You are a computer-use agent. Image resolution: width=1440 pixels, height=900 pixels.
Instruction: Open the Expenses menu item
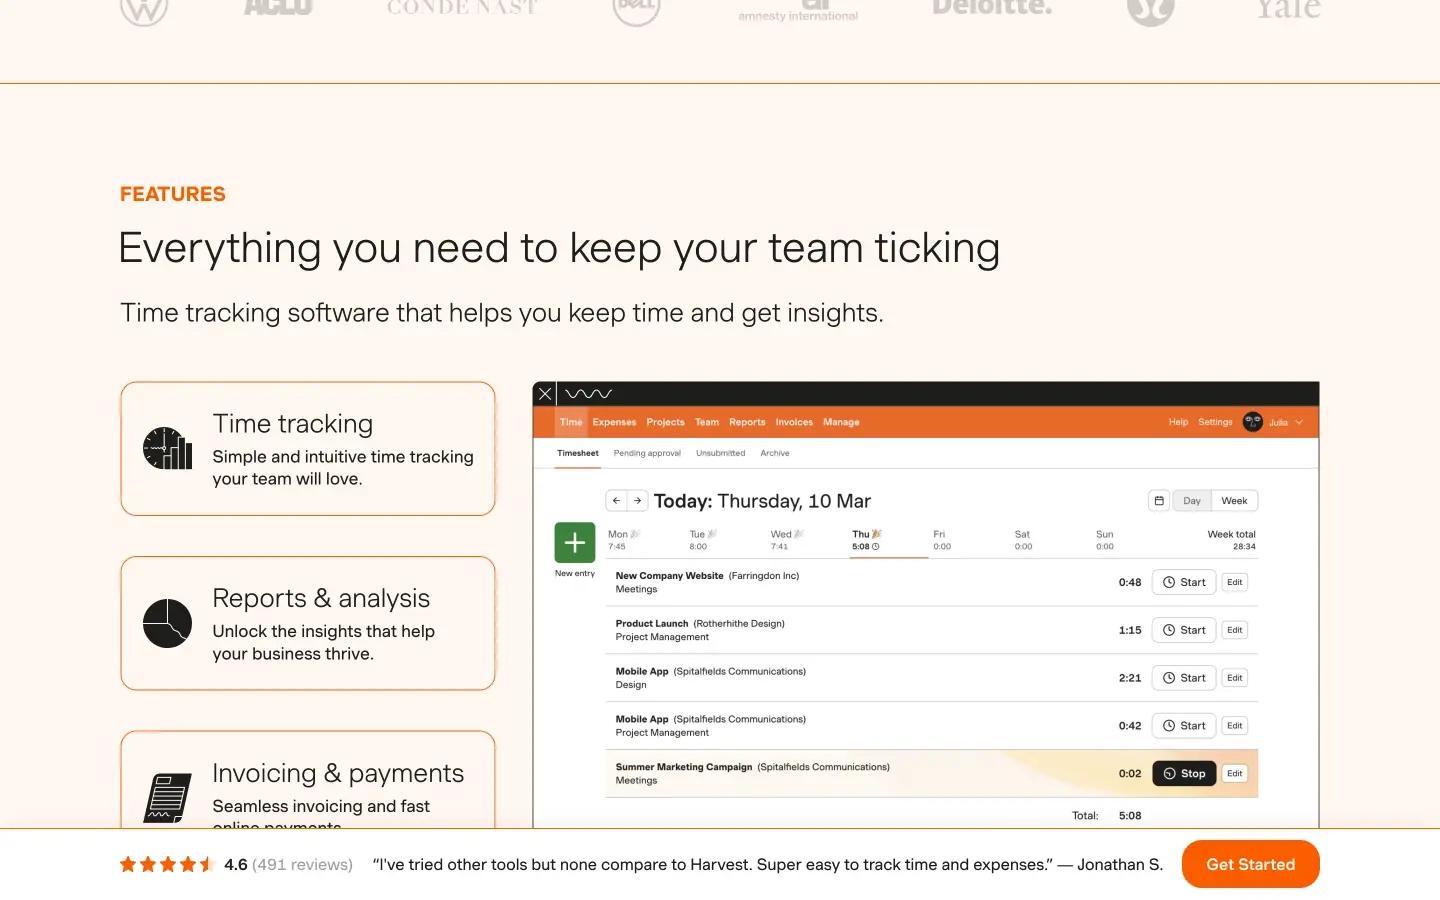pos(614,422)
